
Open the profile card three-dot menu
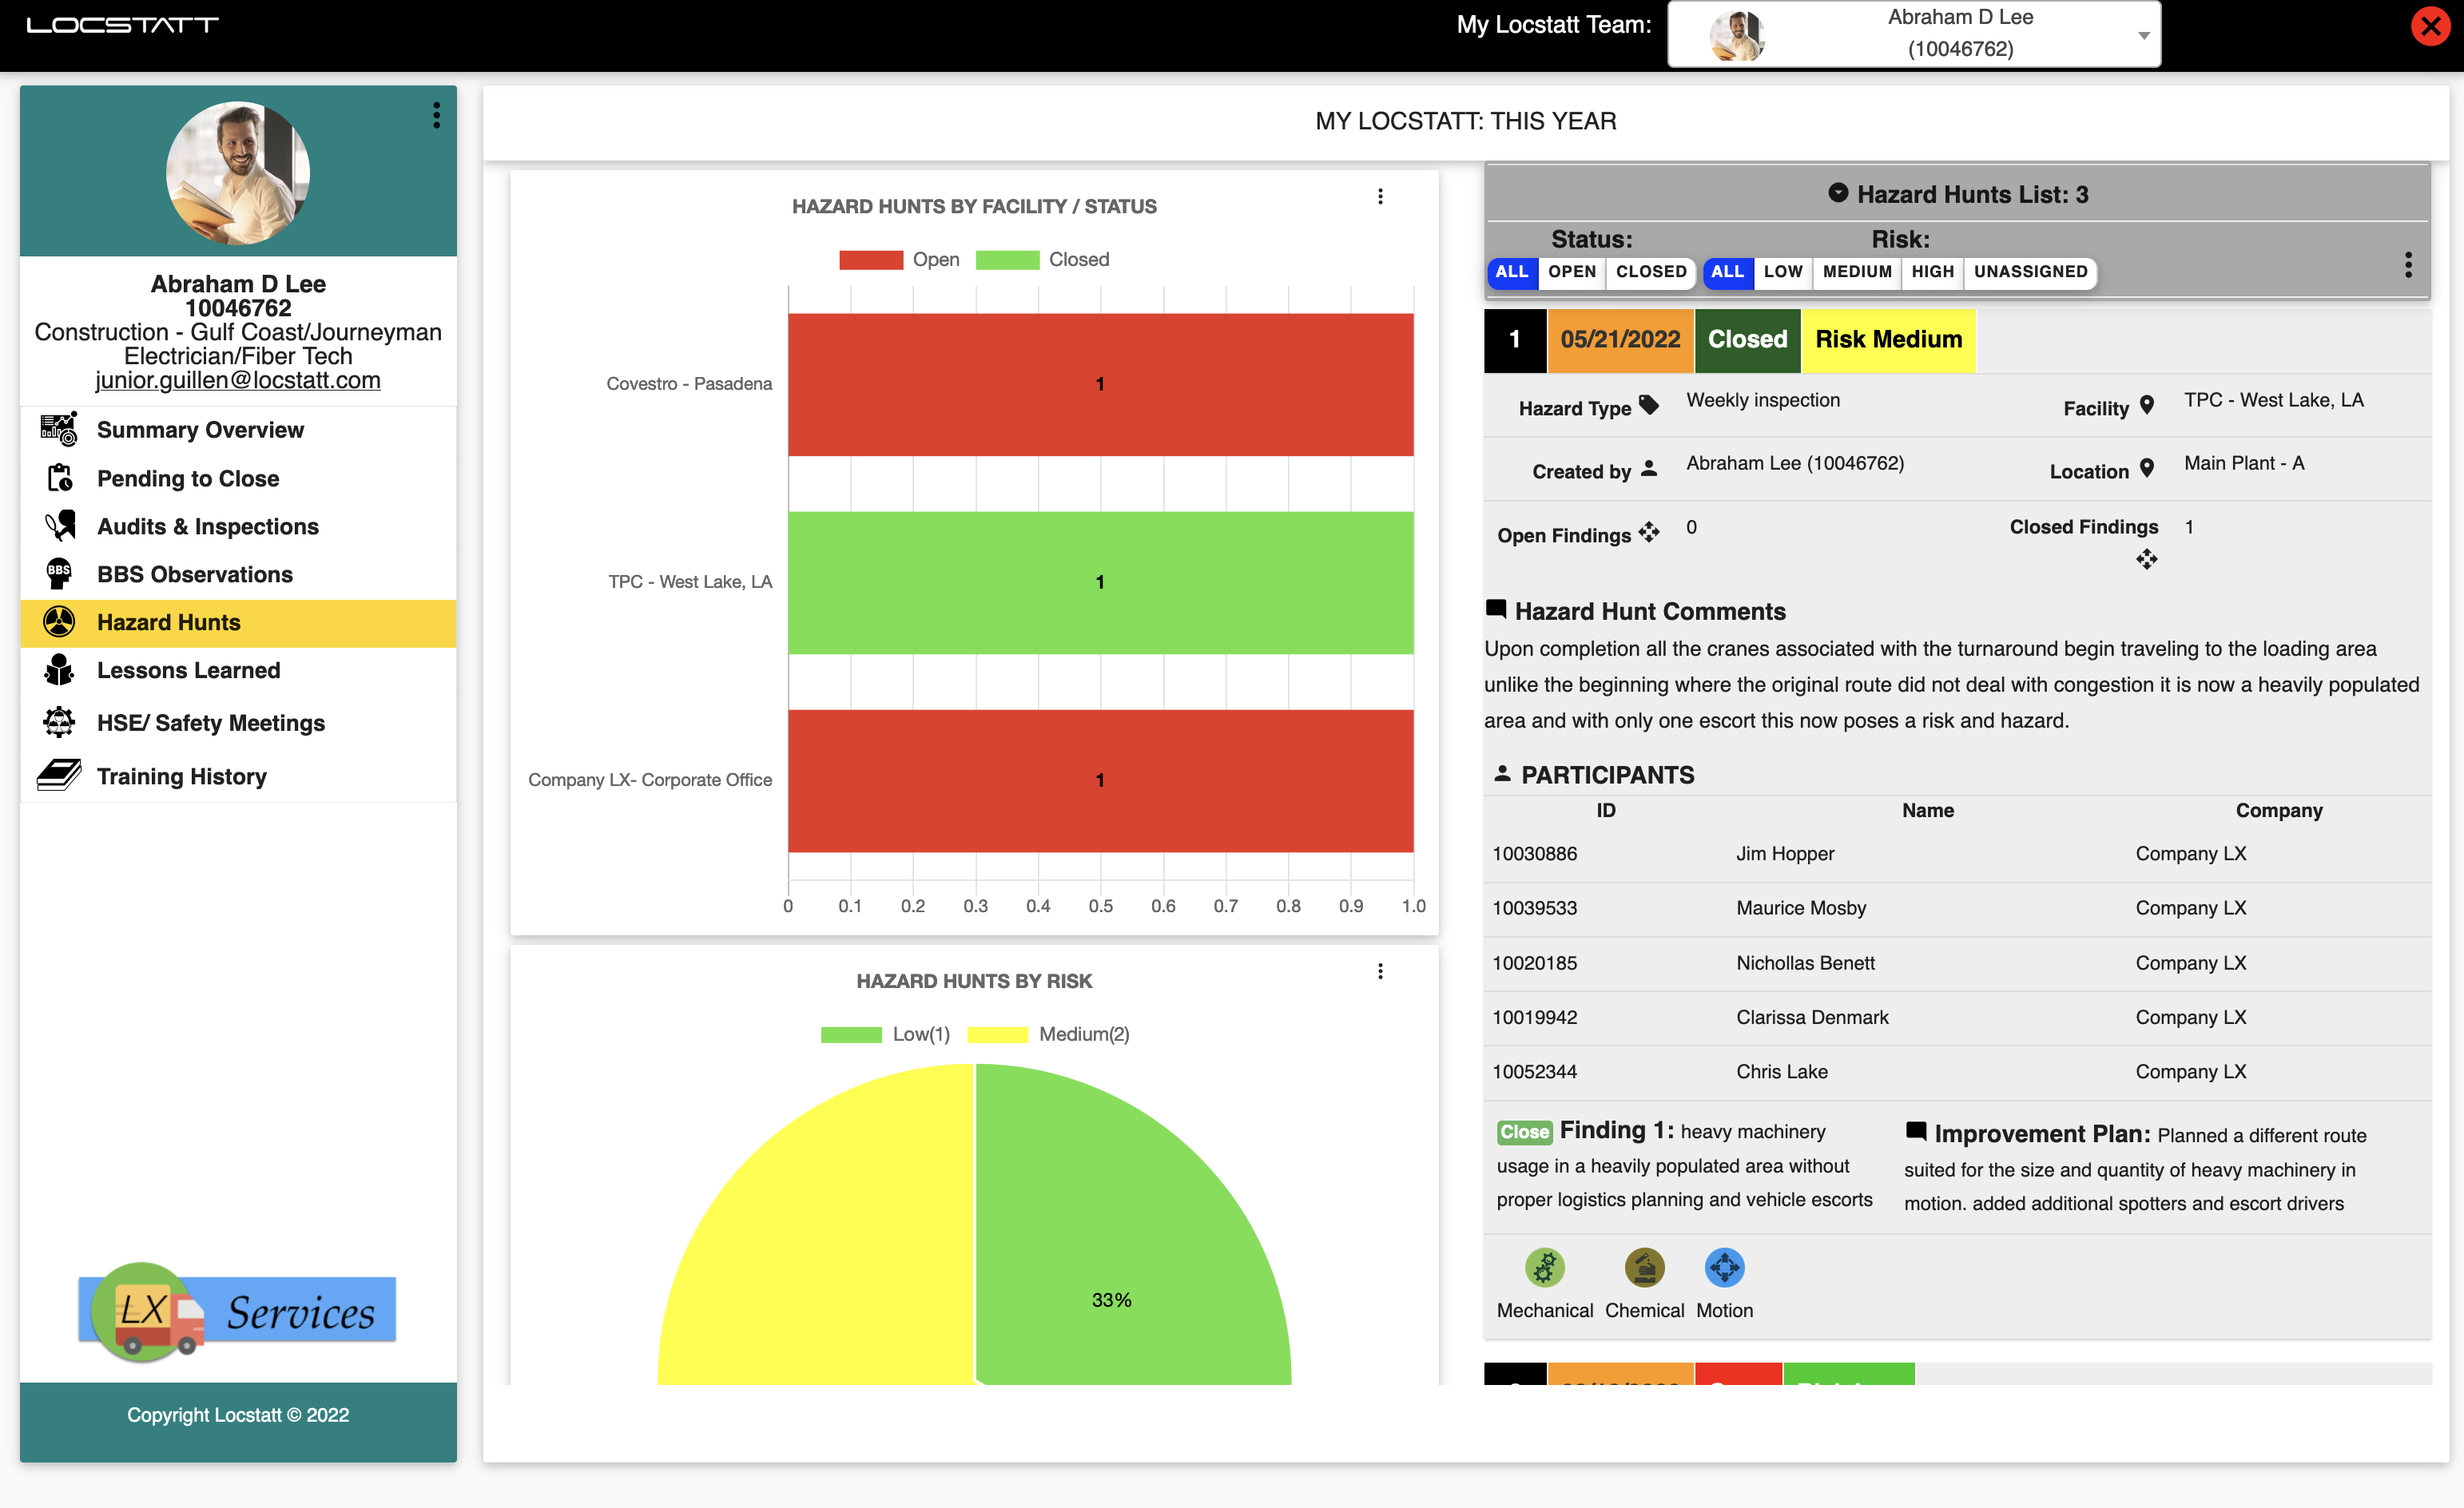coord(436,114)
